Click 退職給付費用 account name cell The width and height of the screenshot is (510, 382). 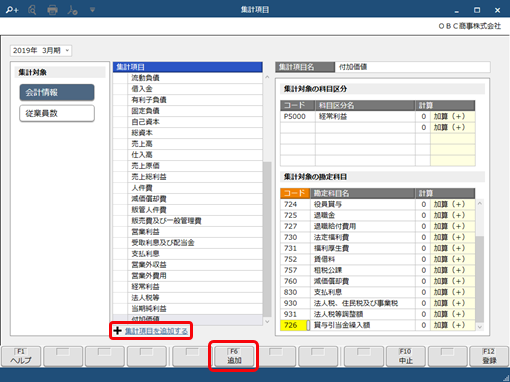(363, 226)
